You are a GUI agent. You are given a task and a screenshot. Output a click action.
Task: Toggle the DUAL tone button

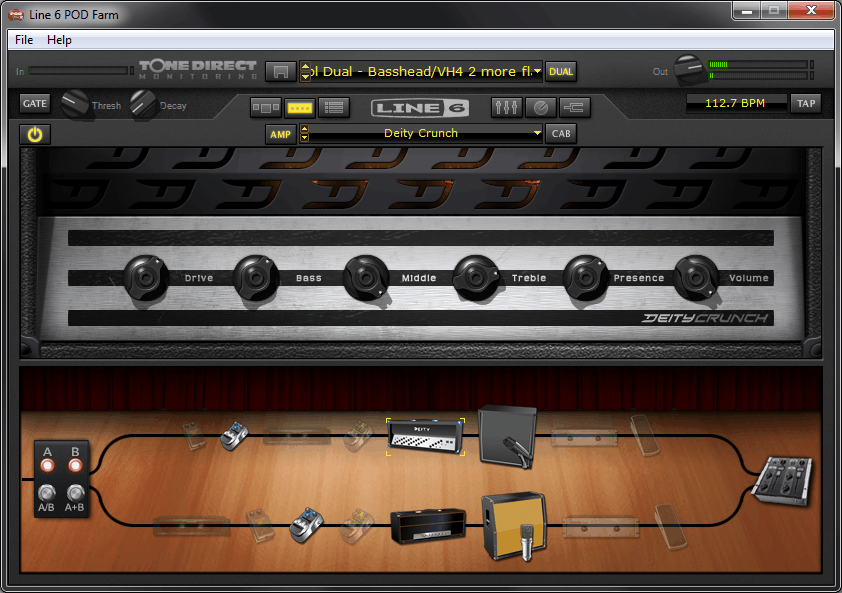pyautogui.click(x=561, y=71)
